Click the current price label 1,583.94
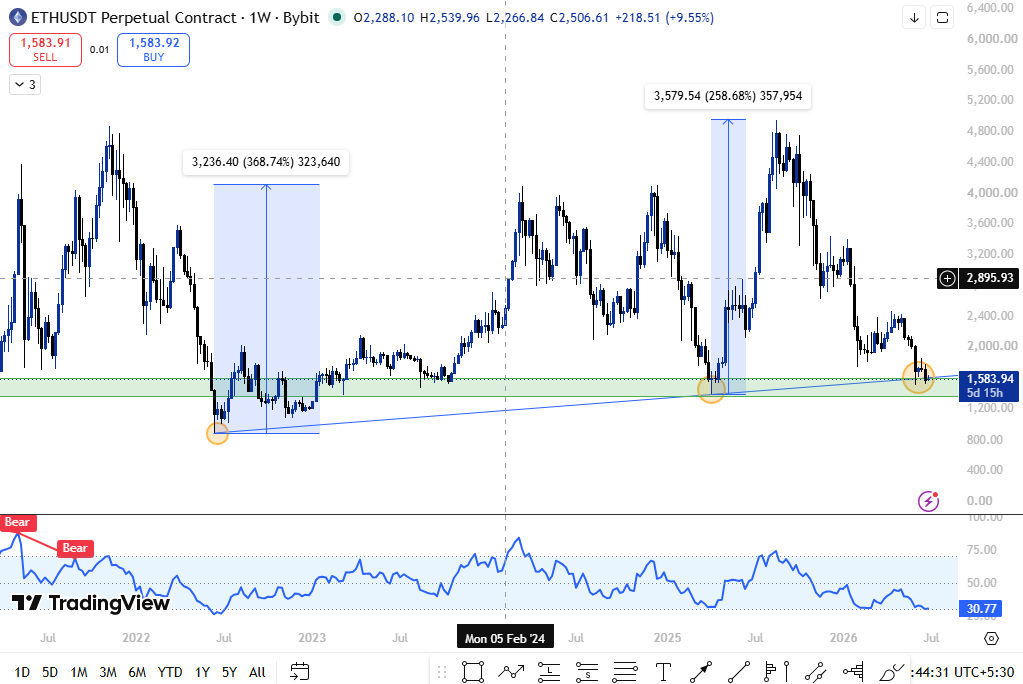The height and width of the screenshot is (684, 1023). (x=989, y=379)
